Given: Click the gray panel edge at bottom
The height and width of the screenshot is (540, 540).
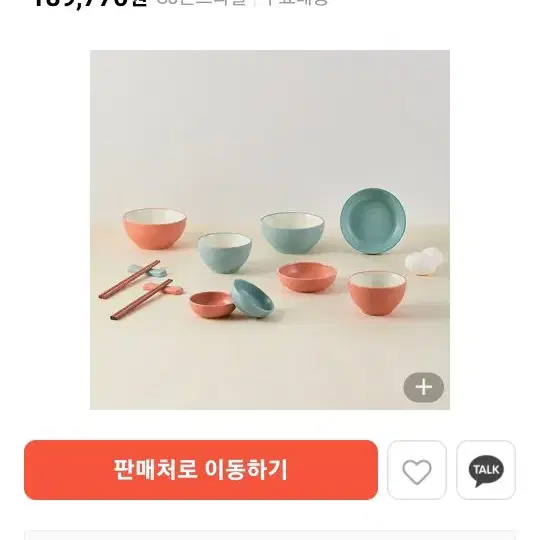Looking at the screenshot, I should point(270,537).
